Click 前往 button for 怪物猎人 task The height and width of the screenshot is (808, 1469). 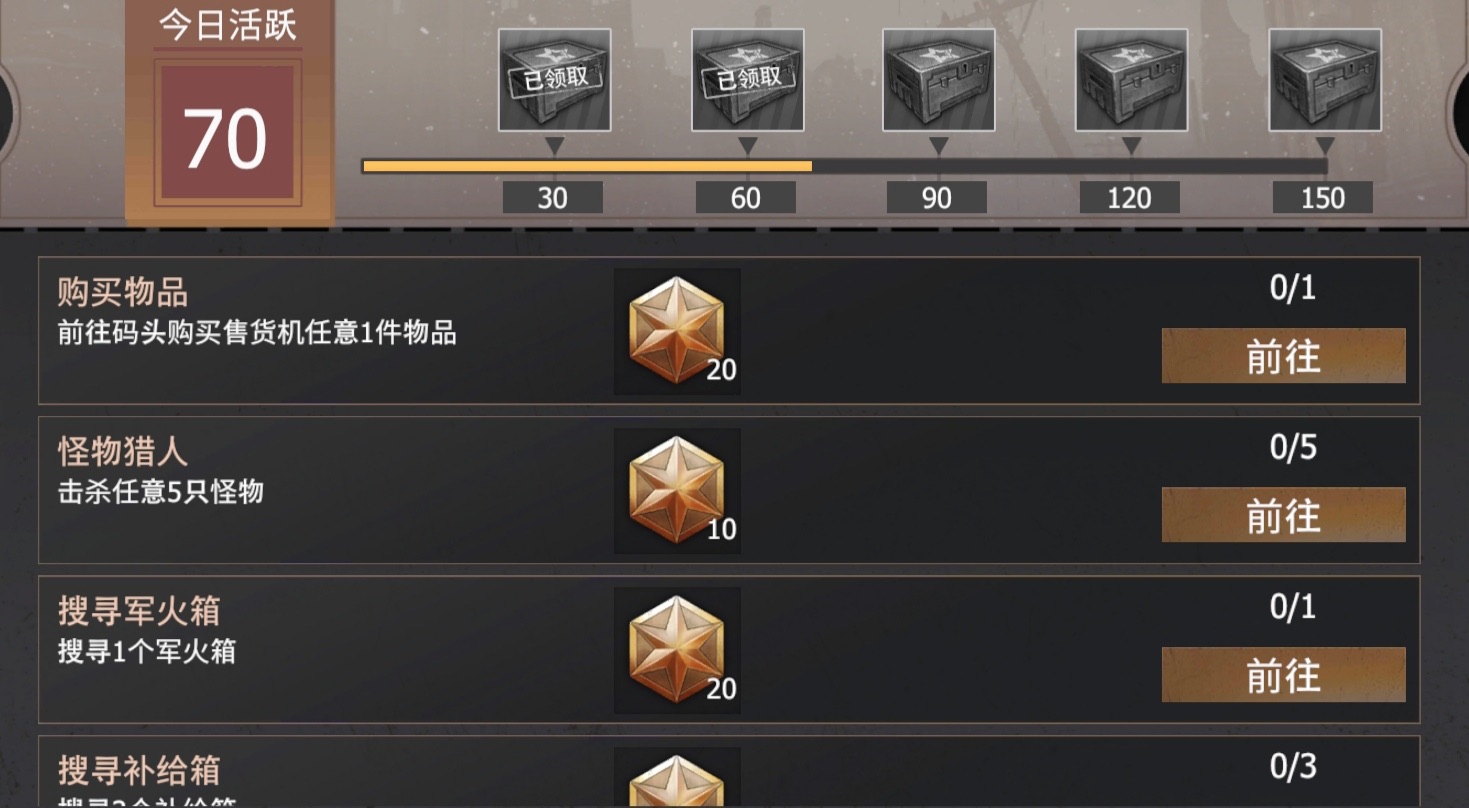[1284, 515]
